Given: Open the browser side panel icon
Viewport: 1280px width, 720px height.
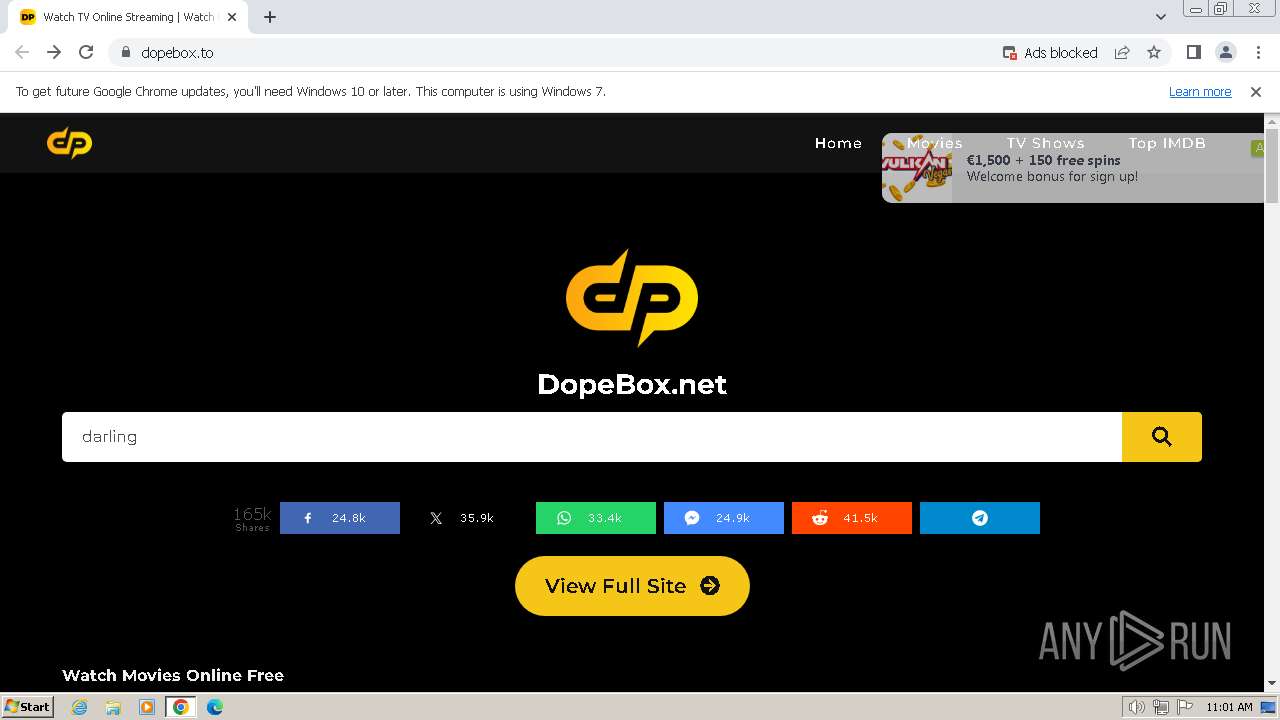Looking at the screenshot, I should point(1193,52).
